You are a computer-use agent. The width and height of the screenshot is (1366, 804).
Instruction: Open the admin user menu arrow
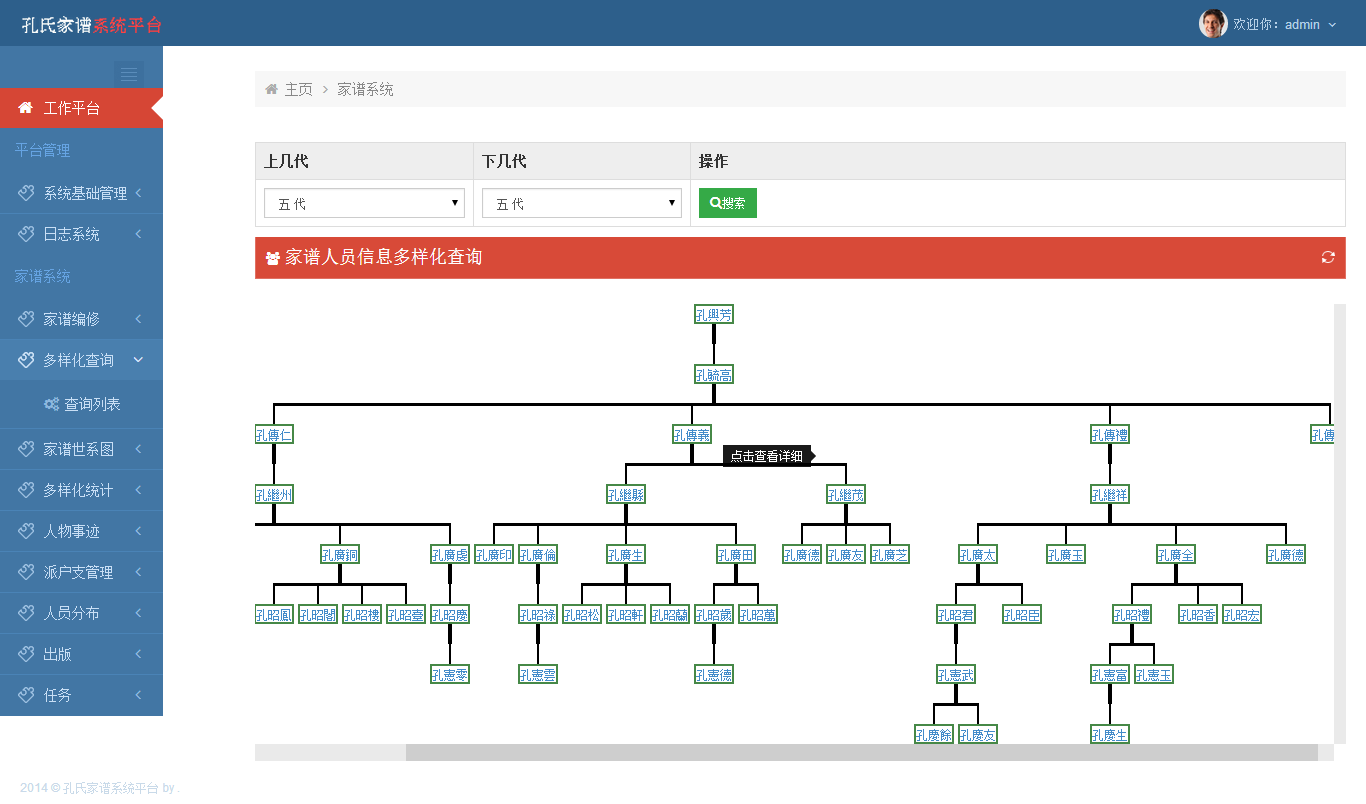pyautogui.click(x=1332, y=25)
